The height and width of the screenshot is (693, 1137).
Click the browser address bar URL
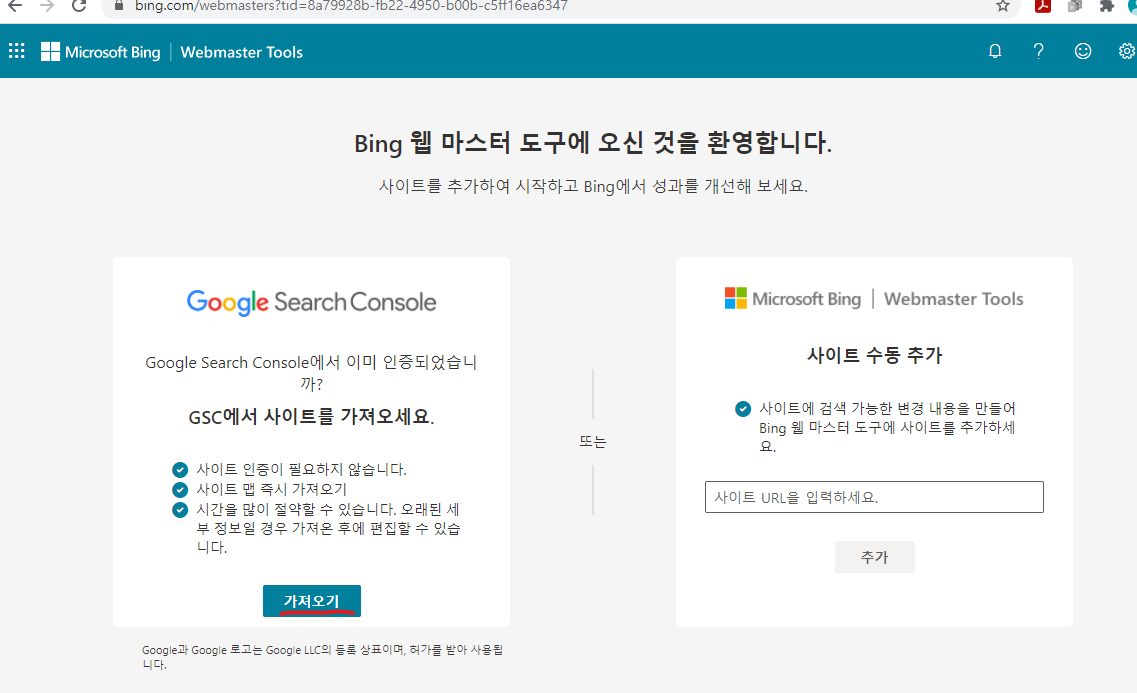351,7
